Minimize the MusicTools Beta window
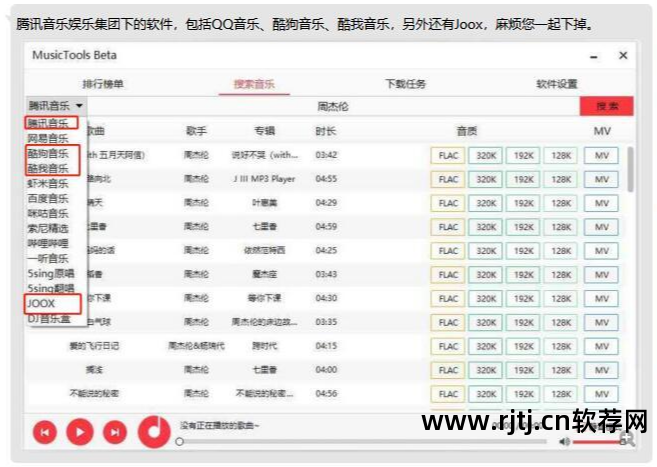The width and height of the screenshot is (657, 467). (x=594, y=57)
